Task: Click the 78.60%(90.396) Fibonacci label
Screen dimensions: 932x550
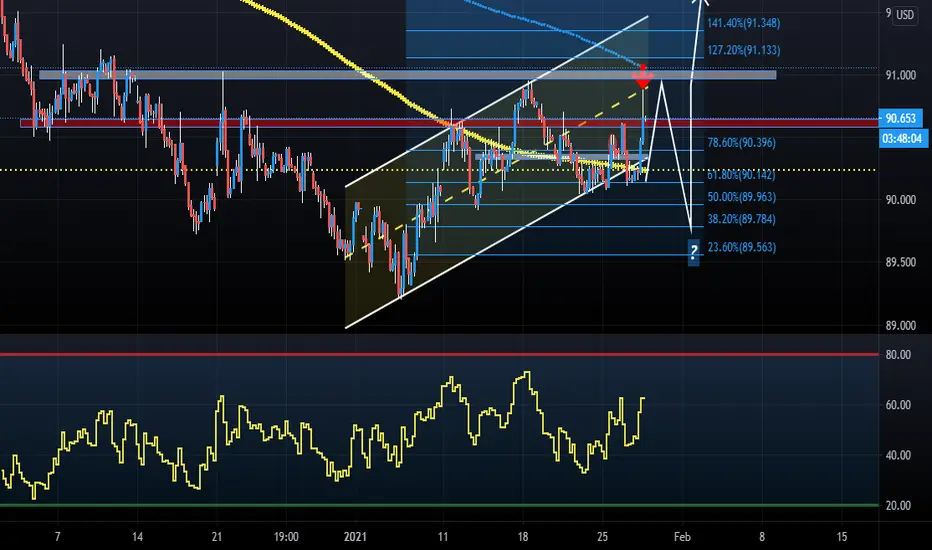Action: (x=741, y=143)
